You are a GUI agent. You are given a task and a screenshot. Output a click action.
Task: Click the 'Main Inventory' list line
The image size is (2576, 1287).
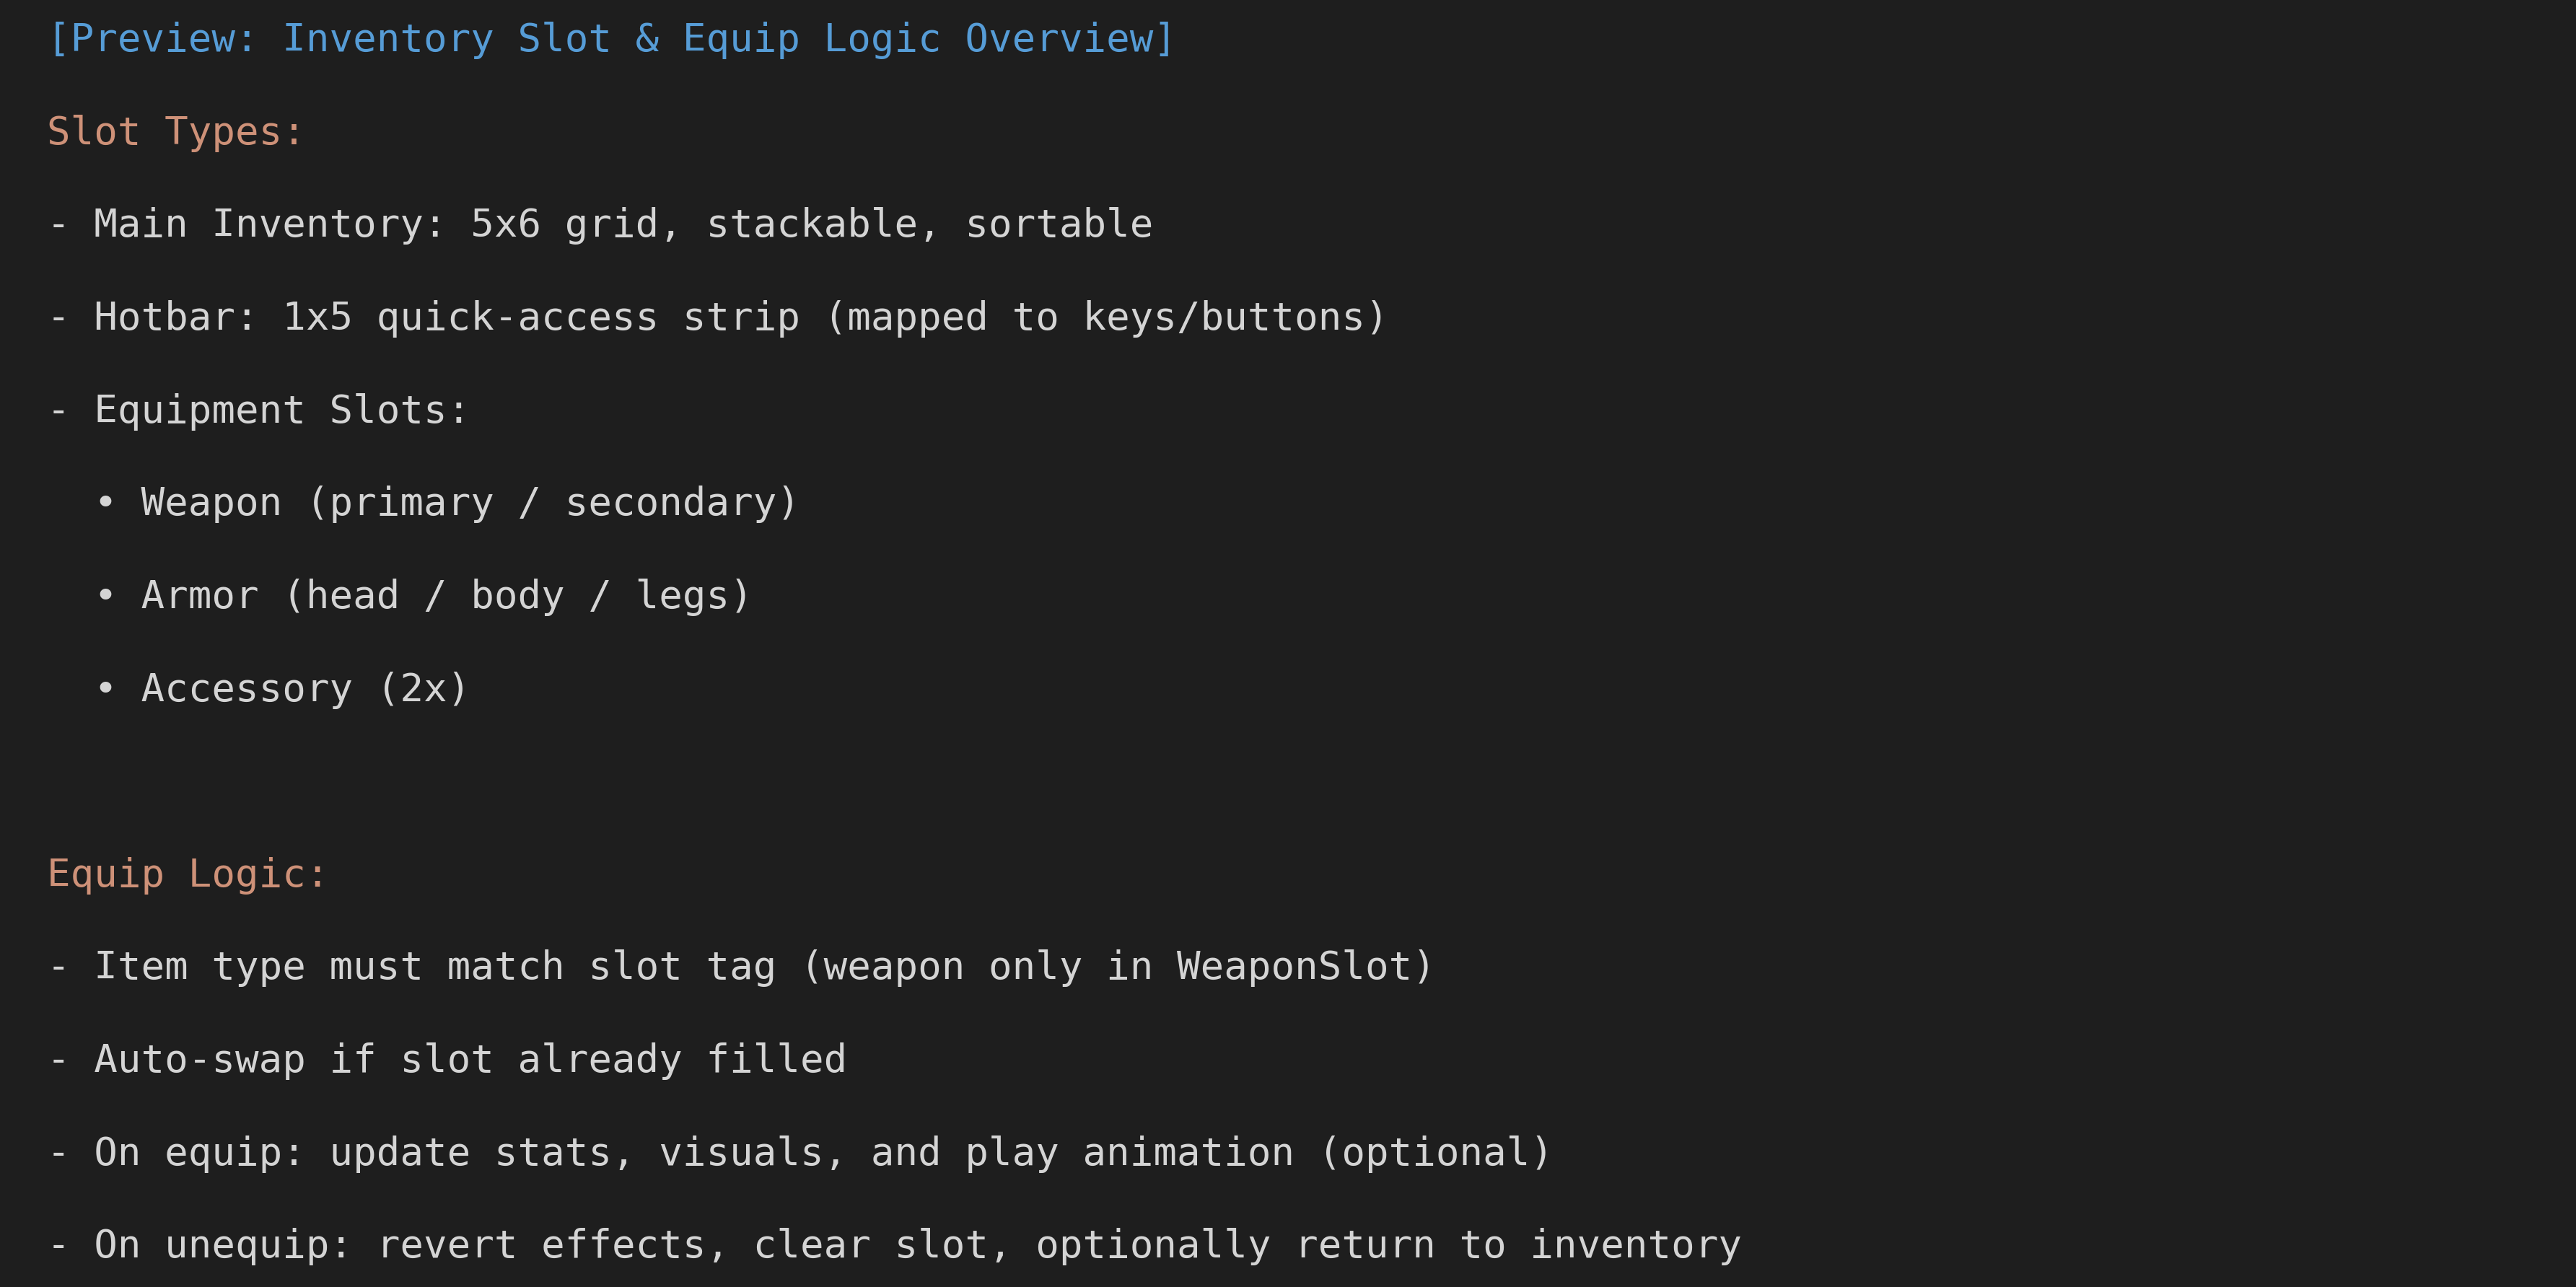coord(600,224)
